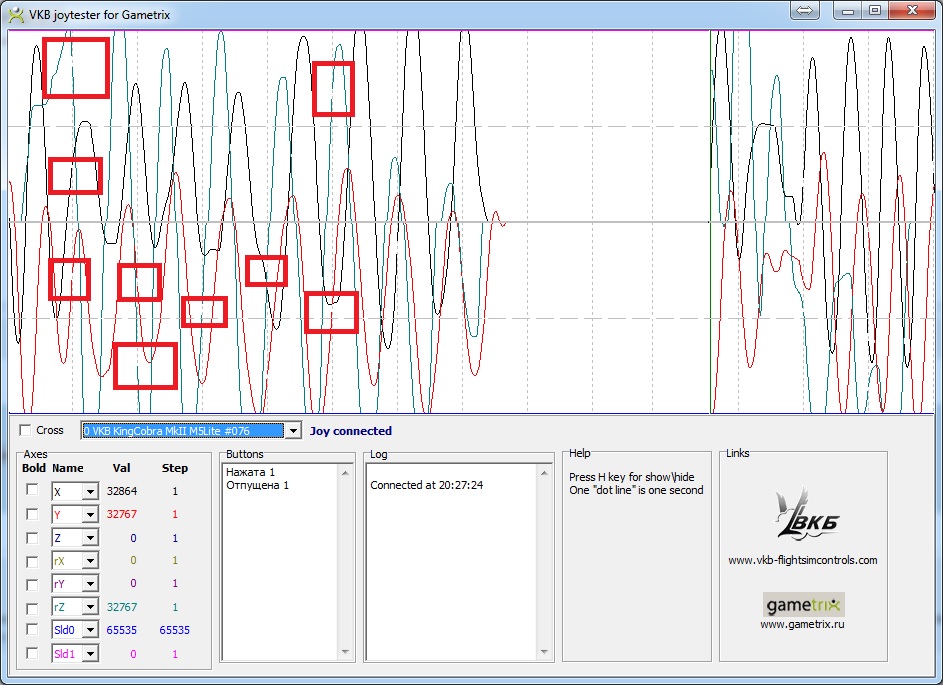This screenshot has width=943, height=685.
Task: Click the Sld0 step value 65535
Action: pos(174,630)
